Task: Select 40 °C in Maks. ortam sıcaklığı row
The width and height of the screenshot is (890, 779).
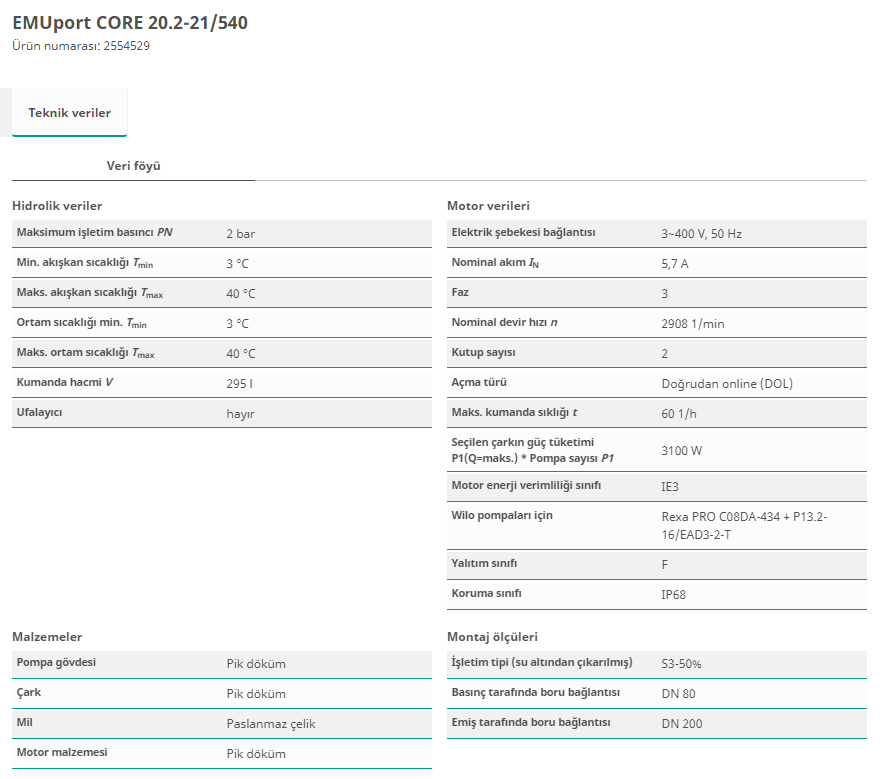Action: [241, 354]
